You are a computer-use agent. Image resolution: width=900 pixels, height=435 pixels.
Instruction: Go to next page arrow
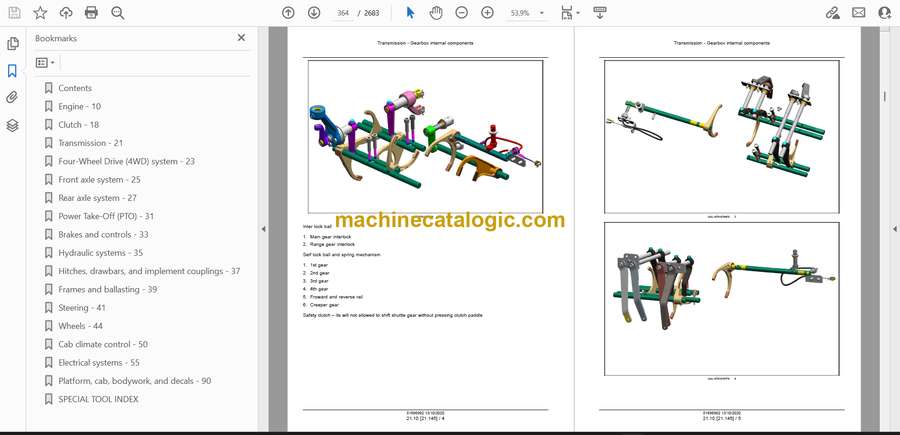(x=314, y=13)
